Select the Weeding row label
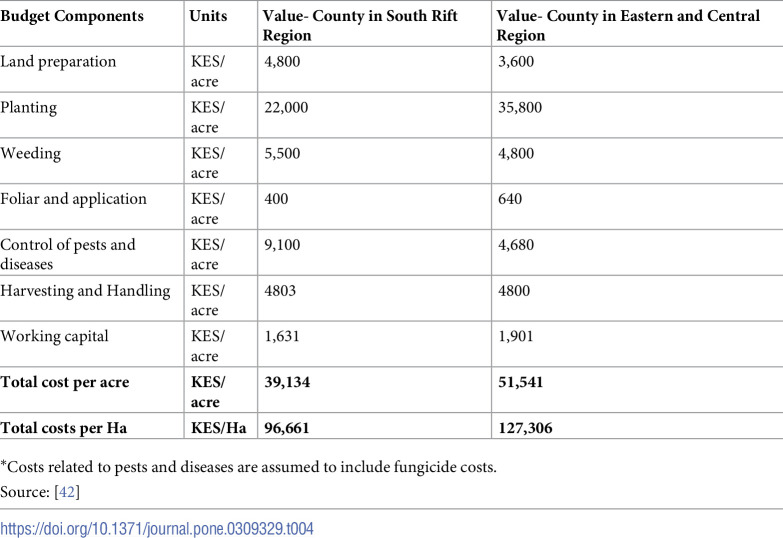Viewport: 783px width, 538px height. [30, 153]
